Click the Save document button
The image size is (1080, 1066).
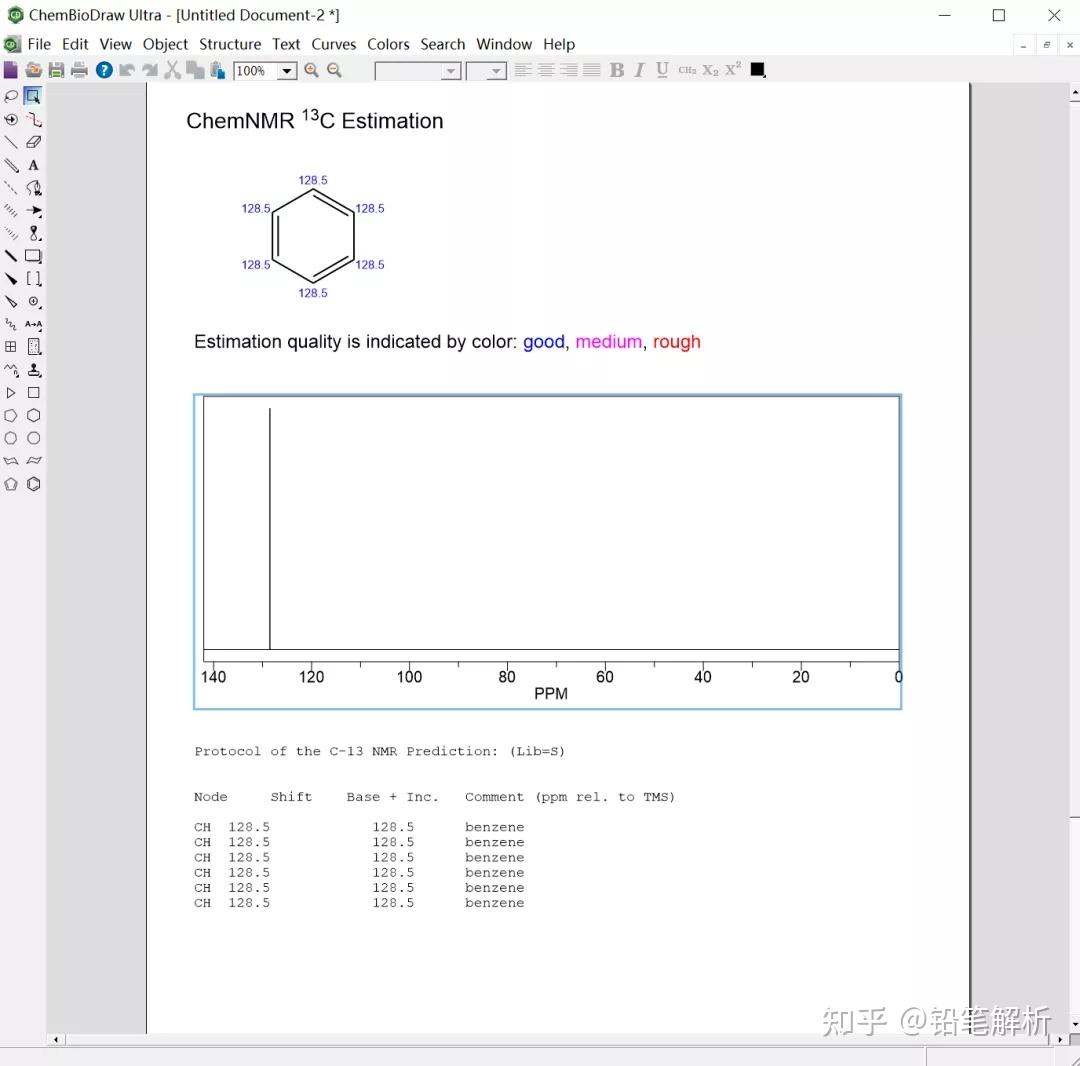55,70
